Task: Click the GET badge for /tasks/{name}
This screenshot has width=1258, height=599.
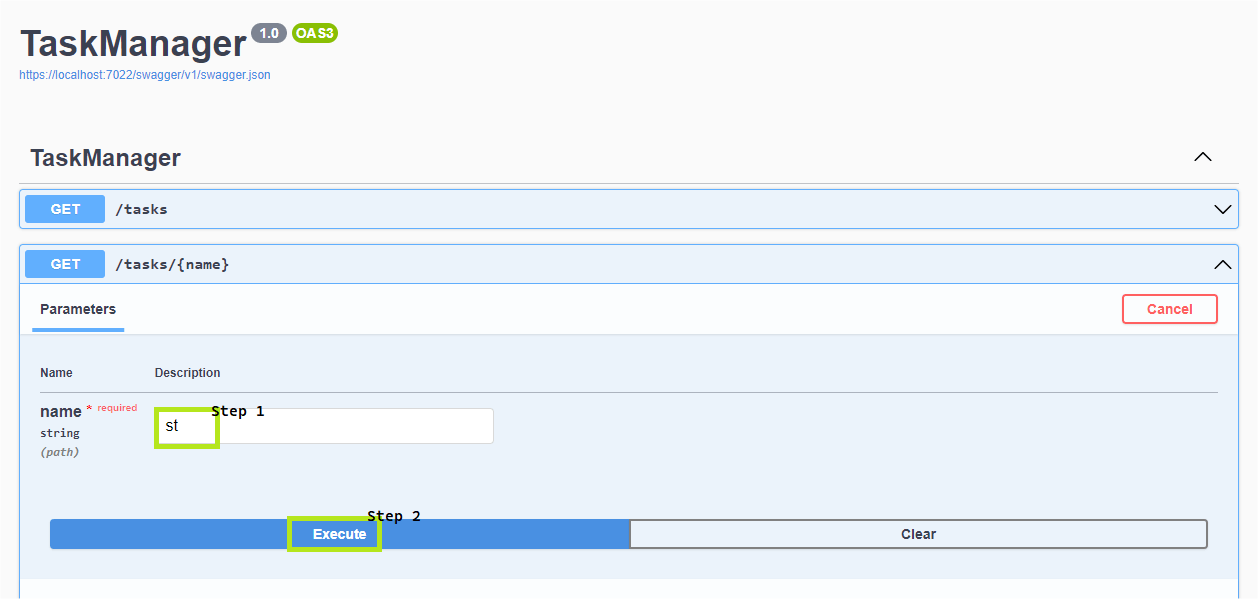Action: click(x=65, y=264)
